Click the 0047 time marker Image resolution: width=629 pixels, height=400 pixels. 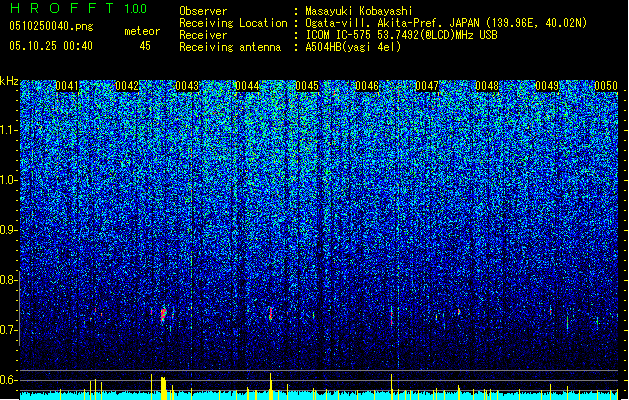point(427,86)
